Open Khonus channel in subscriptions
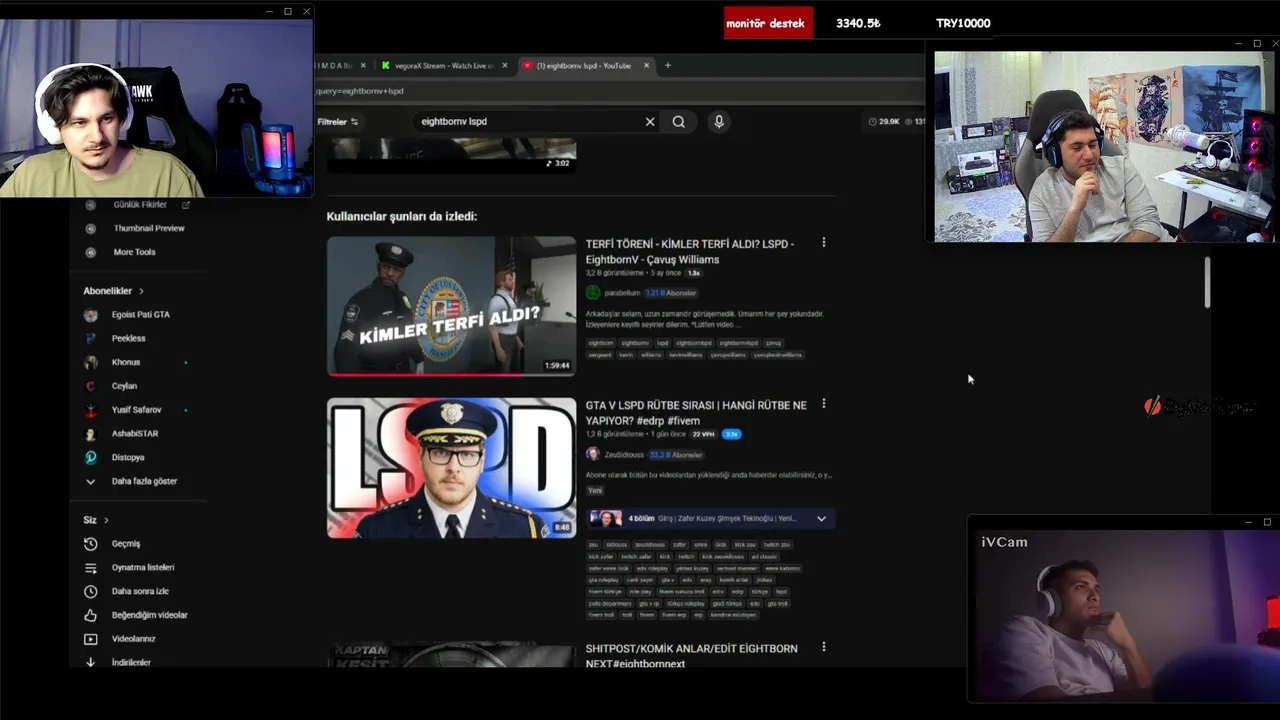The height and width of the screenshot is (720, 1280). [x=126, y=362]
